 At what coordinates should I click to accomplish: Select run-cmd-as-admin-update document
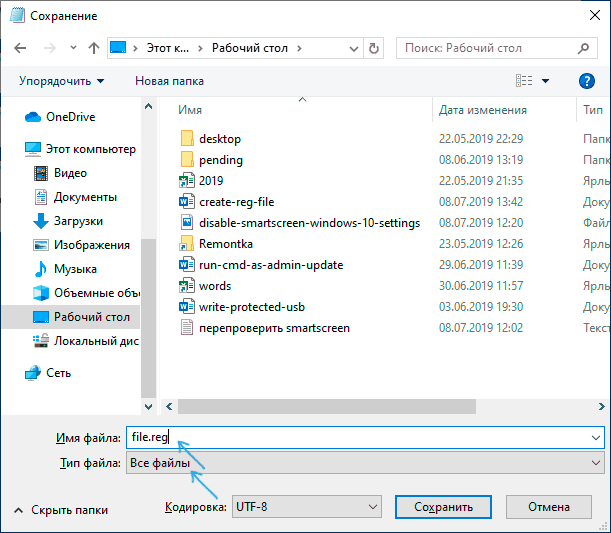coord(261,265)
